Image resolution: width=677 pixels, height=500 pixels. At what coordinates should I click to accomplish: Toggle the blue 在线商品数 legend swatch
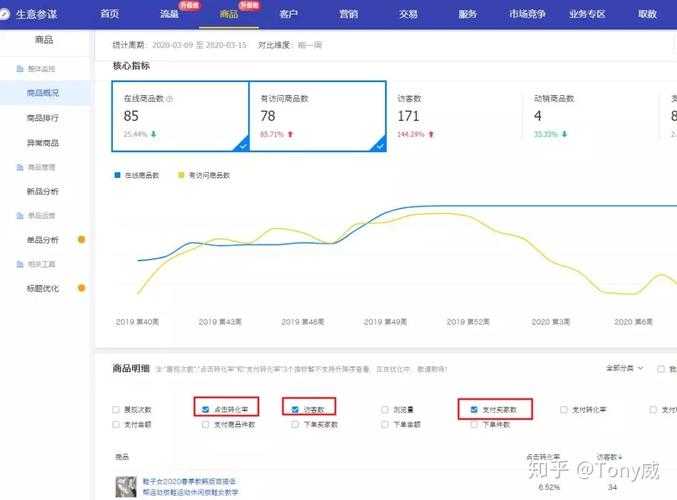[x=117, y=175]
